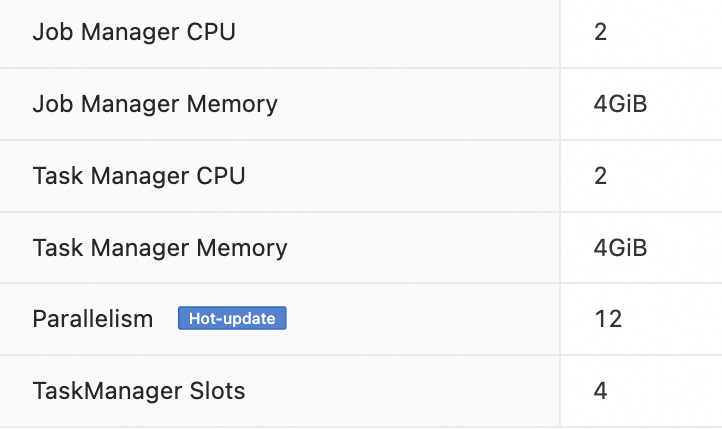Click the Parallelism value 12
Screen dimensions: 722x430
click(608, 319)
